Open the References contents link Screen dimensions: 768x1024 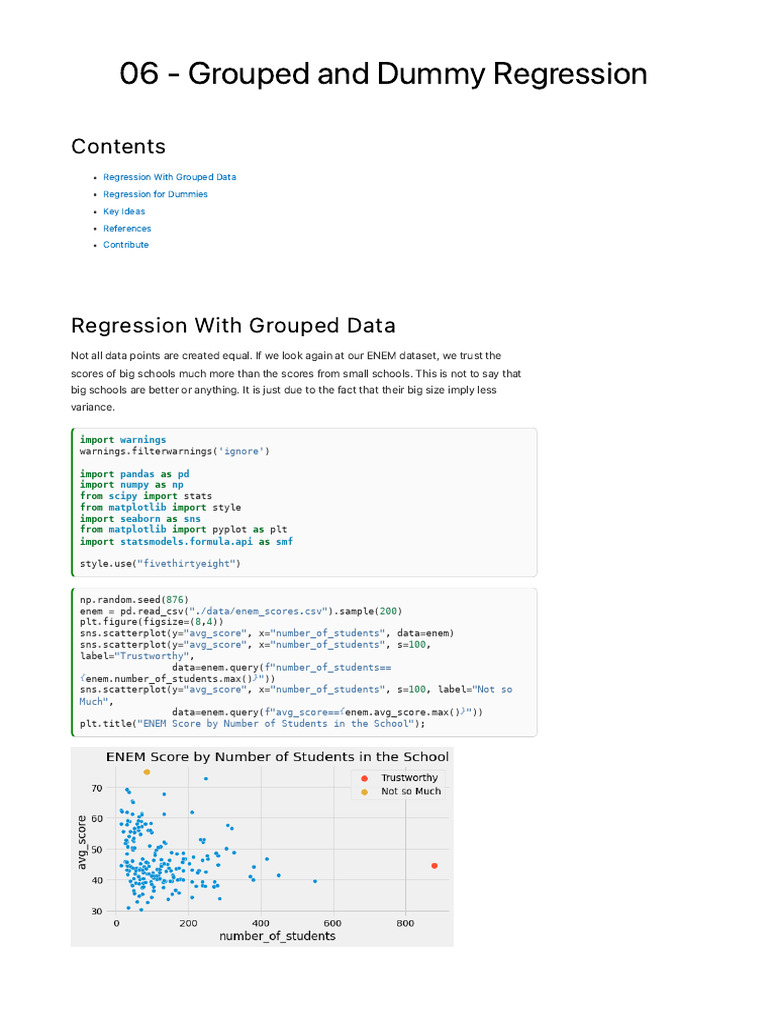[127, 228]
